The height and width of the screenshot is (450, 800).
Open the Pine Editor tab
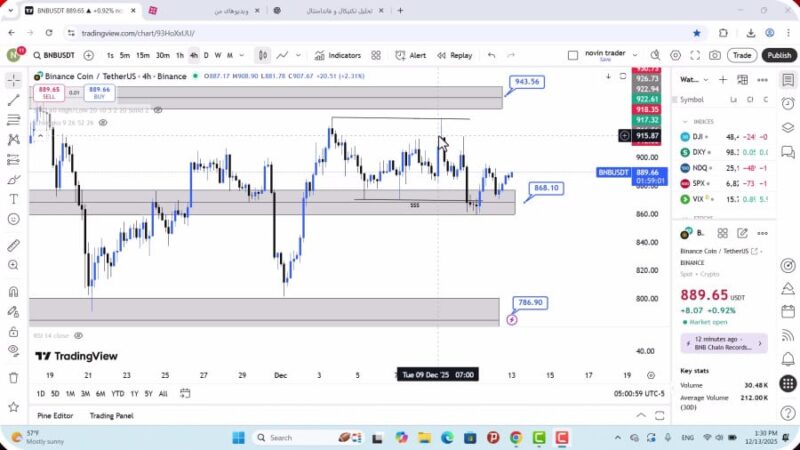click(x=55, y=415)
